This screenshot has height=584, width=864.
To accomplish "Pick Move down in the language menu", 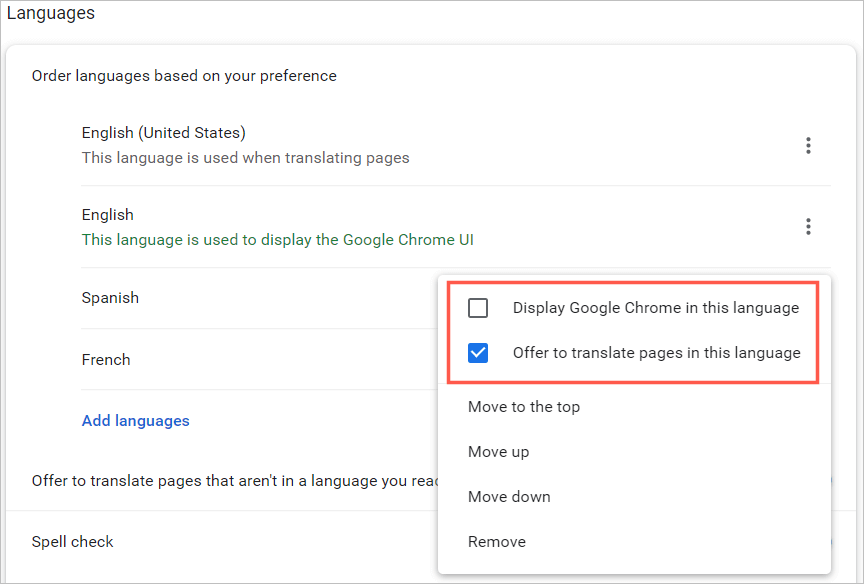I will [509, 497].
